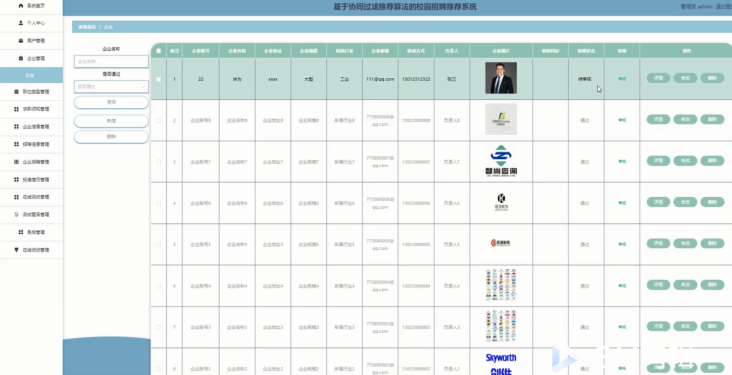Screen dimensions: 732x375
Task: Click shield icon of the last 在线测试管理 entry
Action: 16,250
